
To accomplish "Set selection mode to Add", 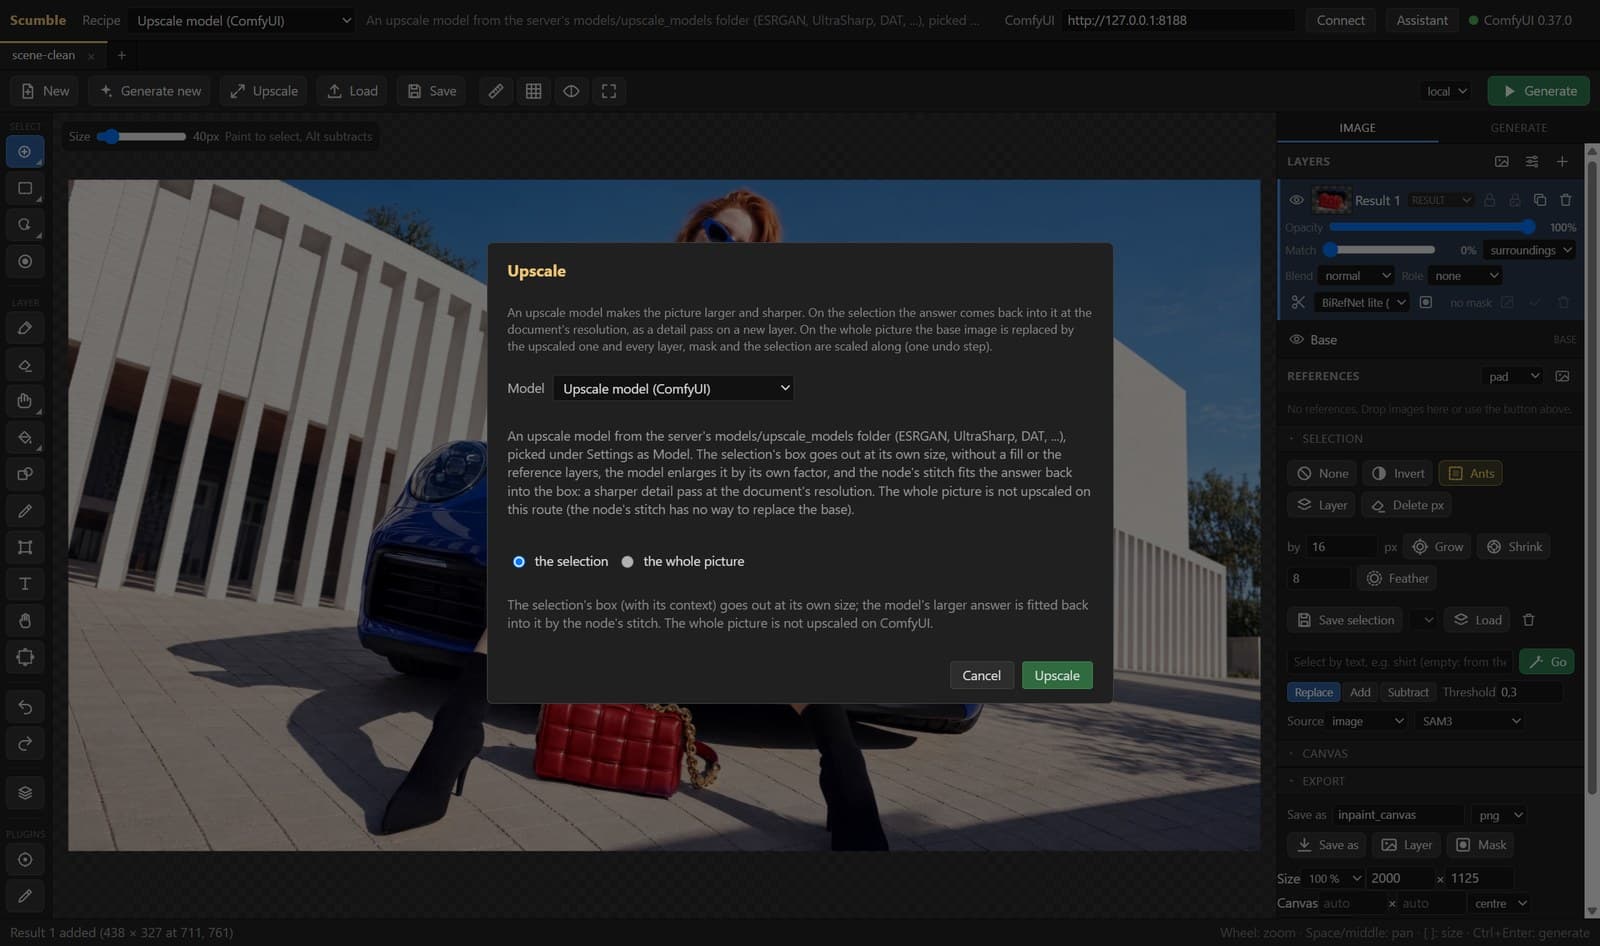I will click(x=1360, y=692).
